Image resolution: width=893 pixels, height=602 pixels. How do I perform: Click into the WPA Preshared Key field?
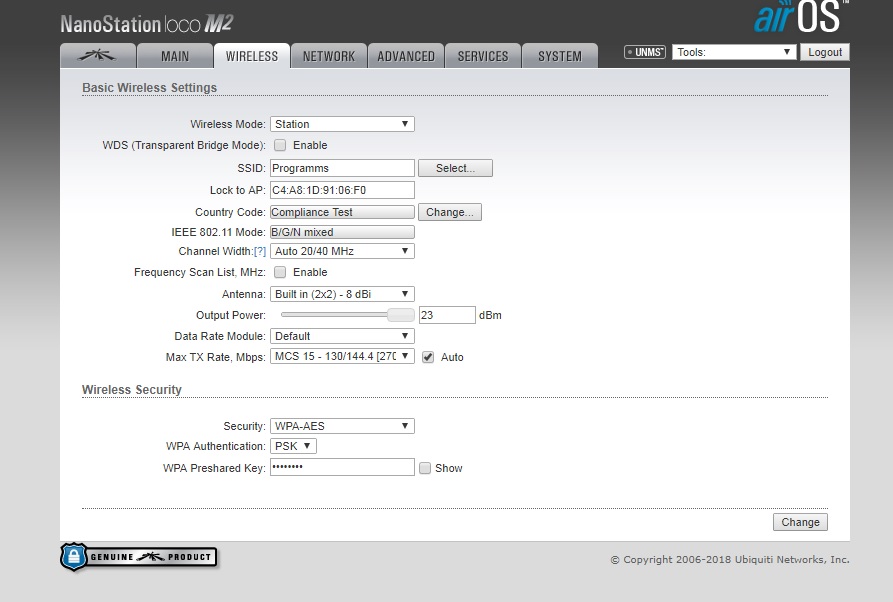tap(342, 467)
